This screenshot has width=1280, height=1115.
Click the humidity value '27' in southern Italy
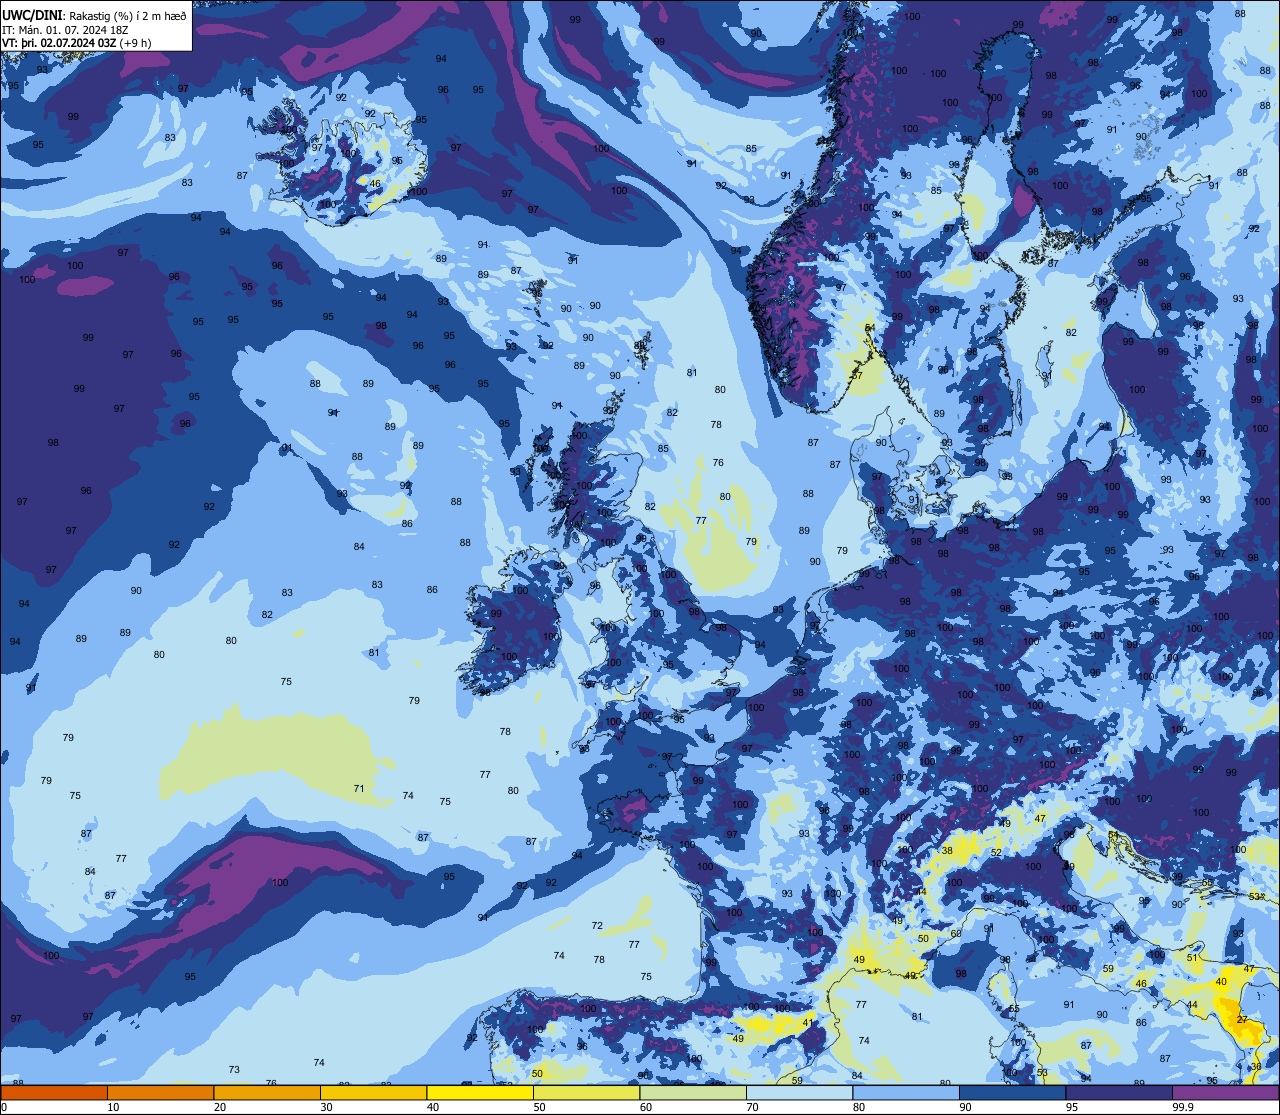1242,1020
